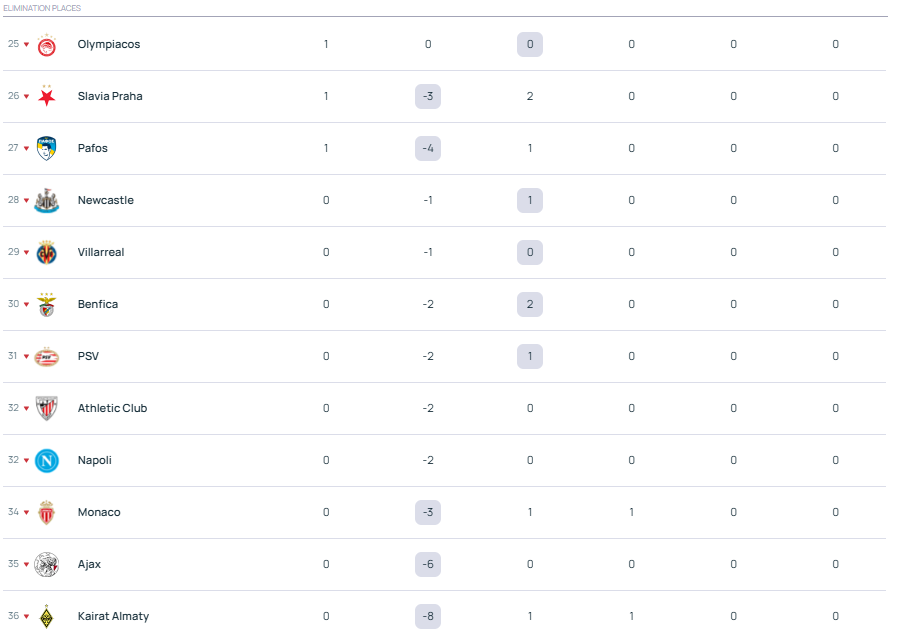Click the yellow Villarreal badge

tap(47, 253)
